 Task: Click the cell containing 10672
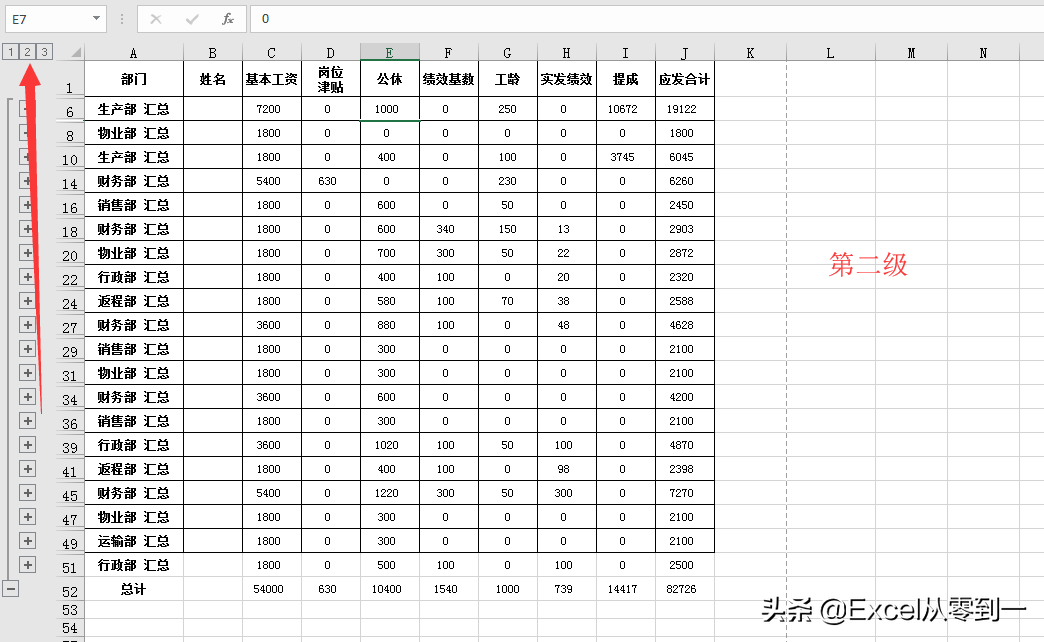626,109
